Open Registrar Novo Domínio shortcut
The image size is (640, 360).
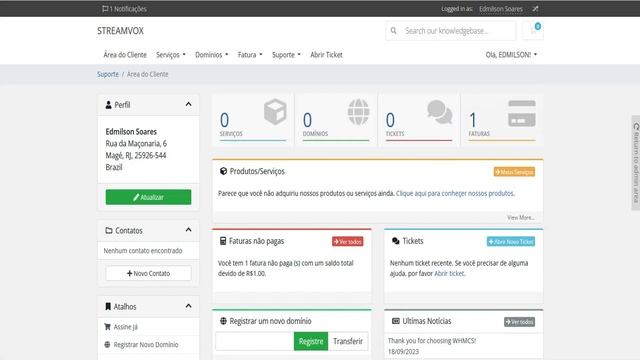click(x=148, y=344)
